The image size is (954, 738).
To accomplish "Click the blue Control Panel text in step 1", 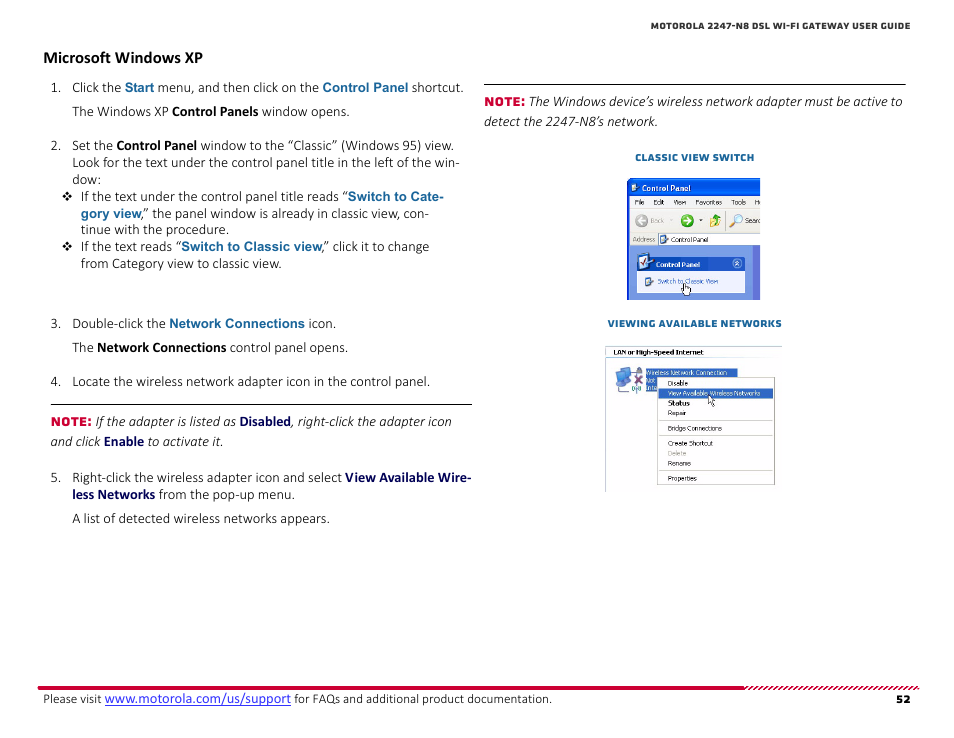I will tap(365, 88).
